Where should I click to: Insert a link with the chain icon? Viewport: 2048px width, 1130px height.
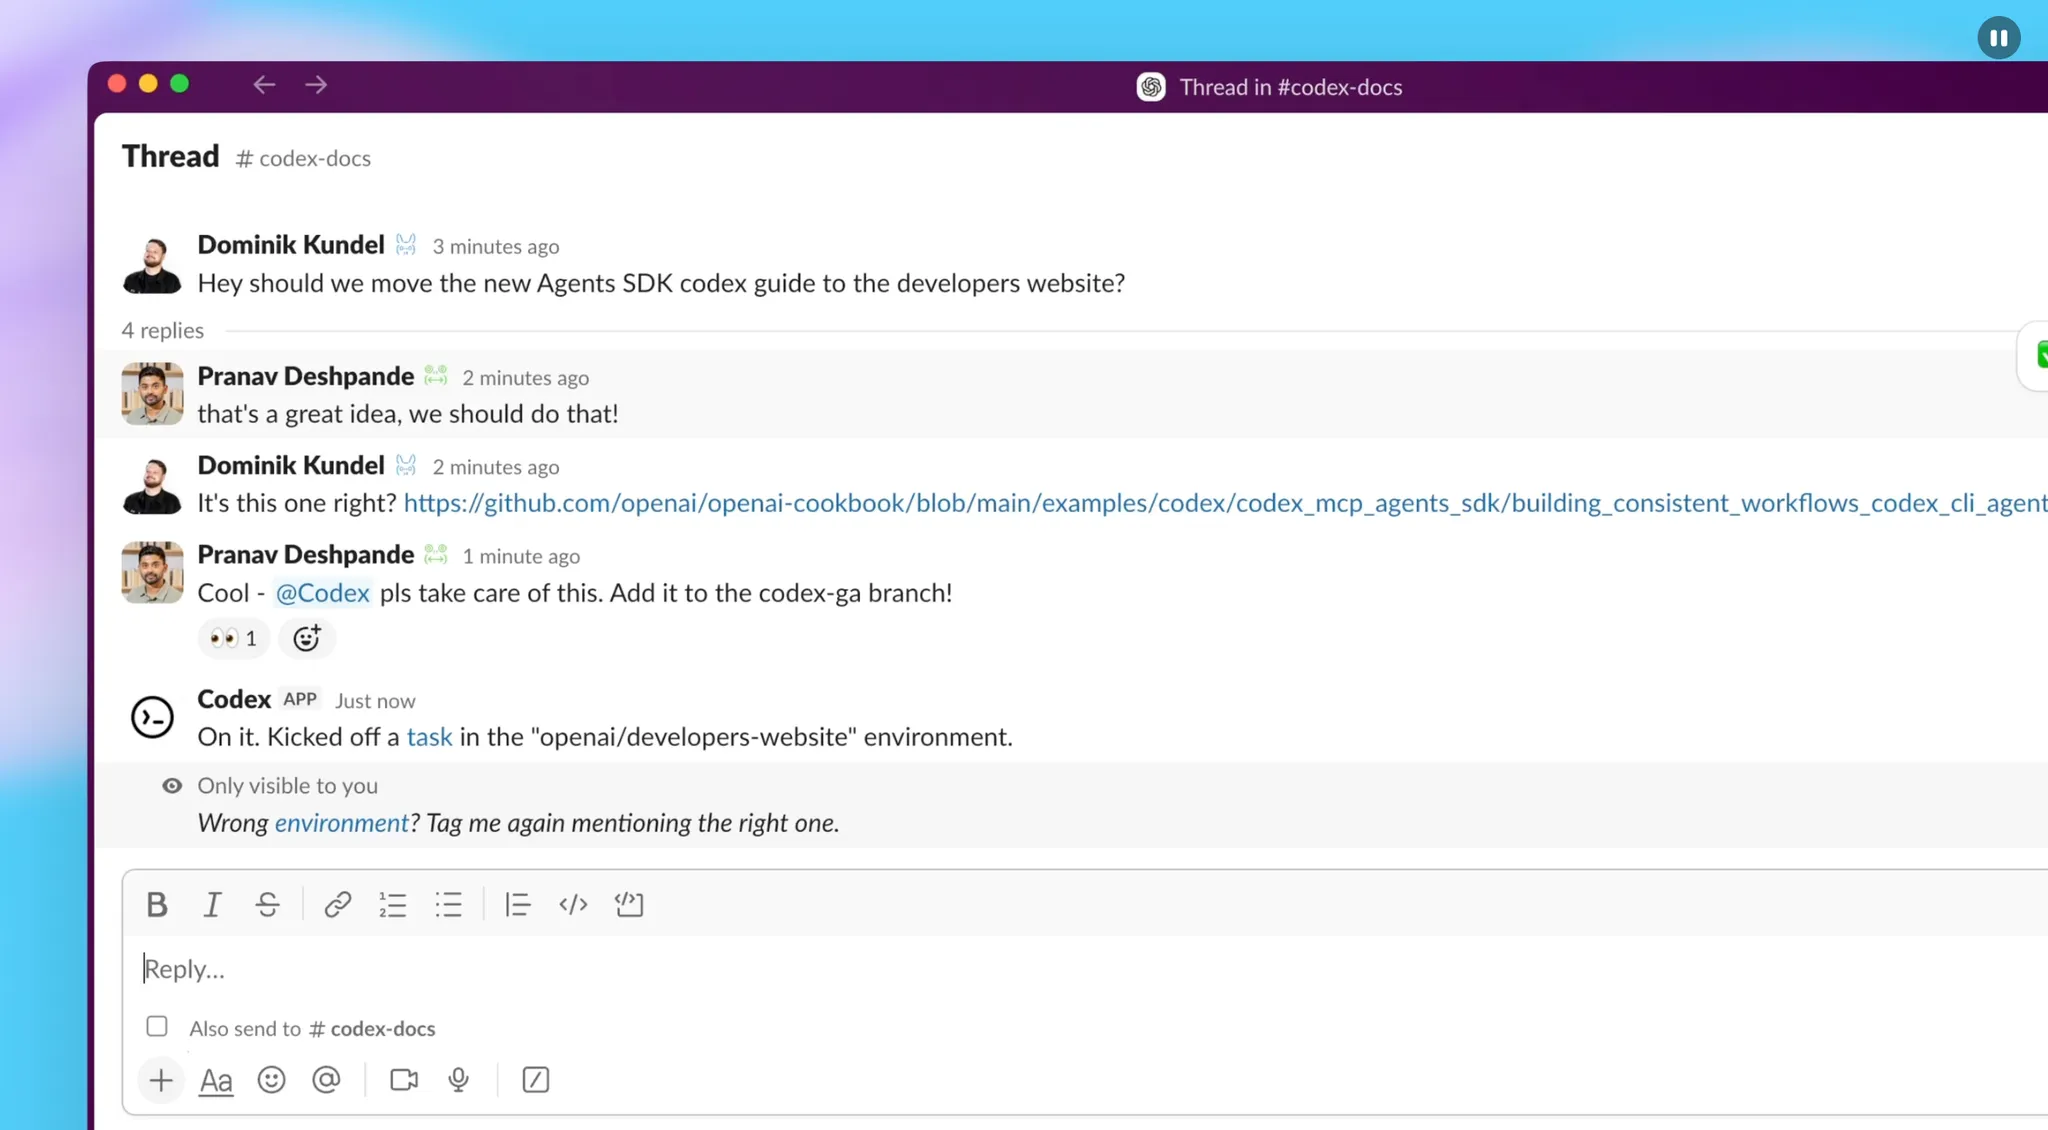pyautogui.click(x=337, y=904)
